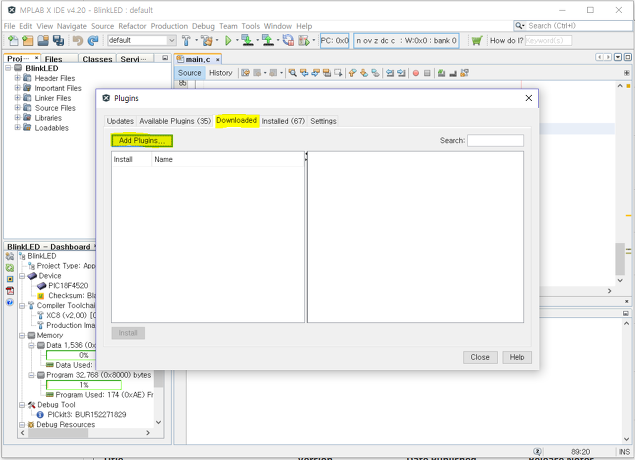Open the Production menu
The image size is (635, 460).
(x=169, y=26)
